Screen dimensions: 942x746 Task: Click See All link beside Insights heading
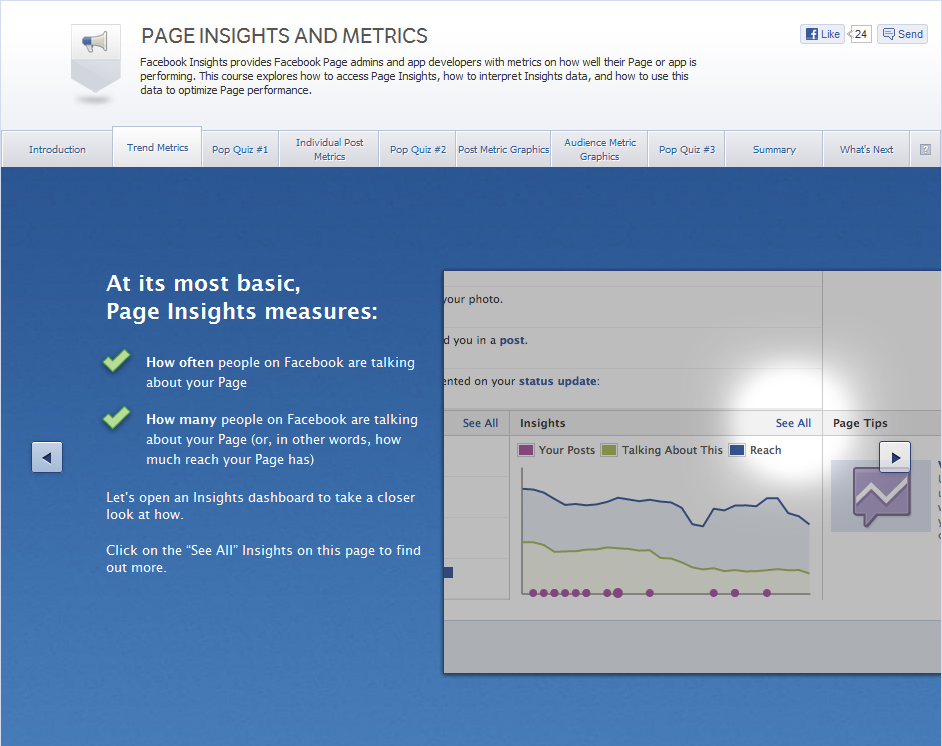[x=793, y=423]
